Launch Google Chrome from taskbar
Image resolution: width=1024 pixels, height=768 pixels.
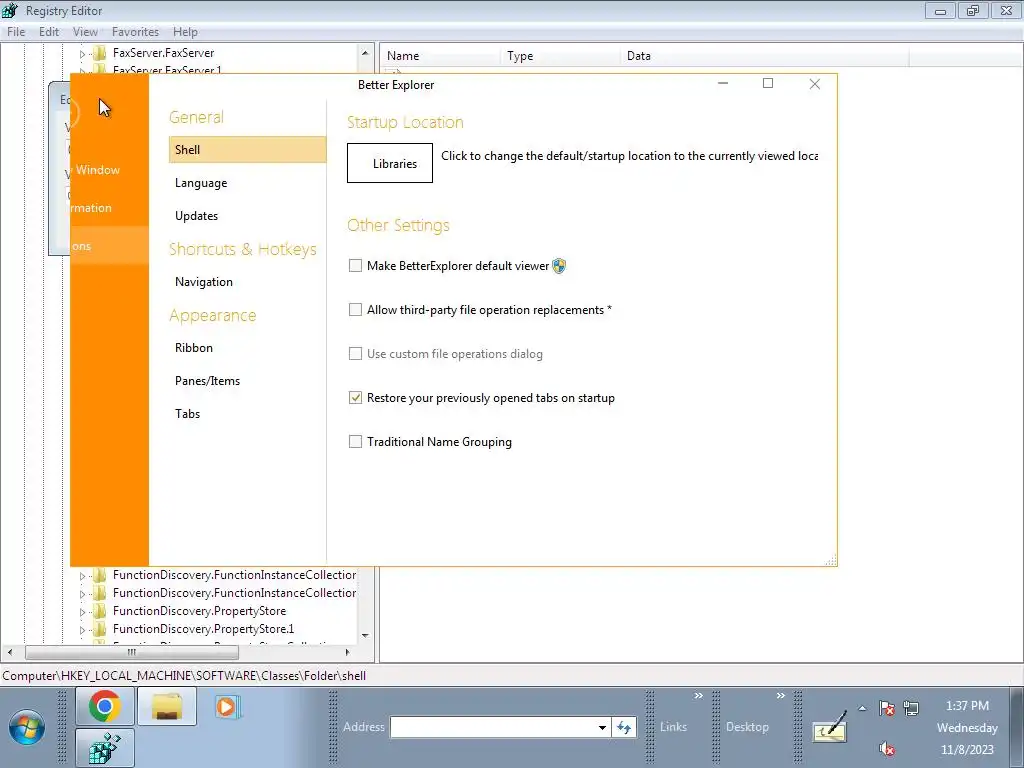(105, 706)
